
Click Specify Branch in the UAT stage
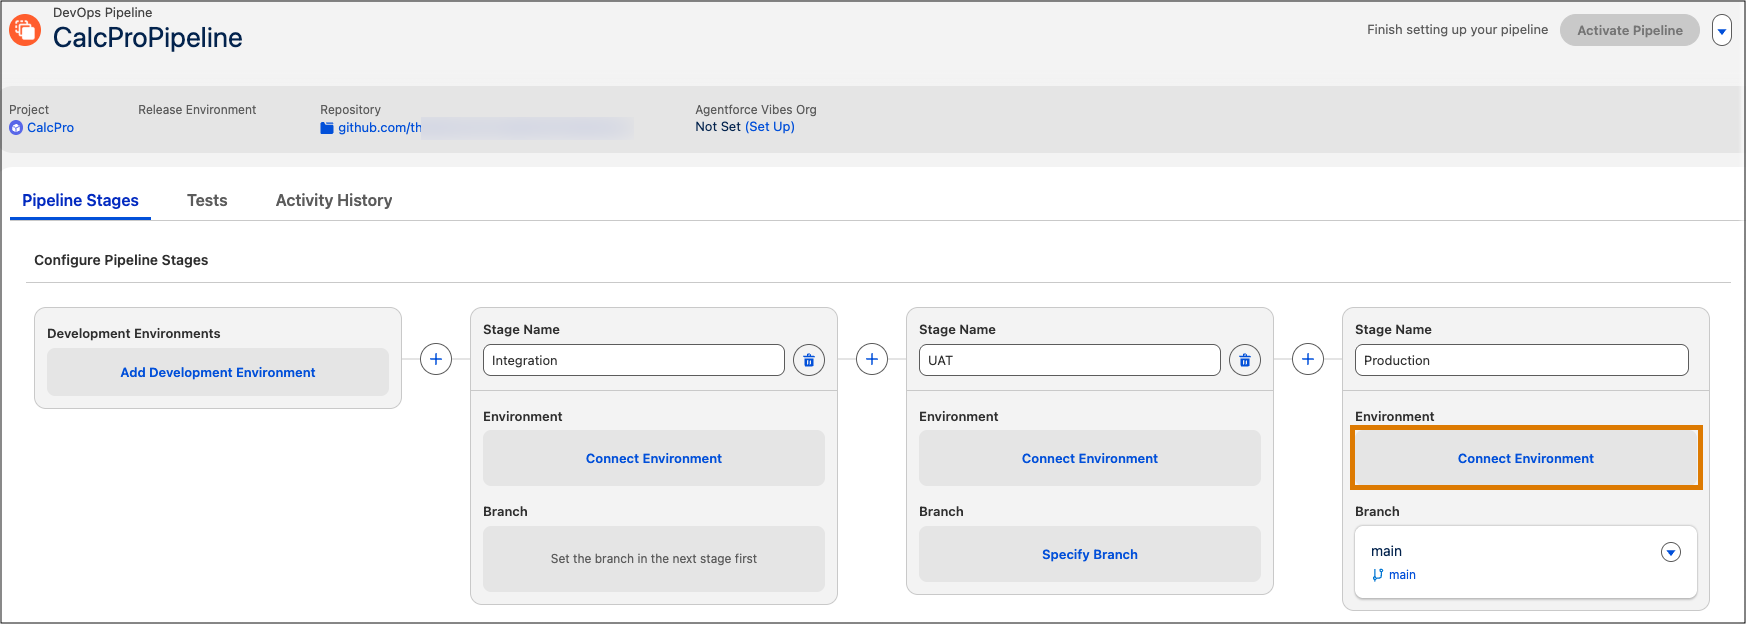1090,554
